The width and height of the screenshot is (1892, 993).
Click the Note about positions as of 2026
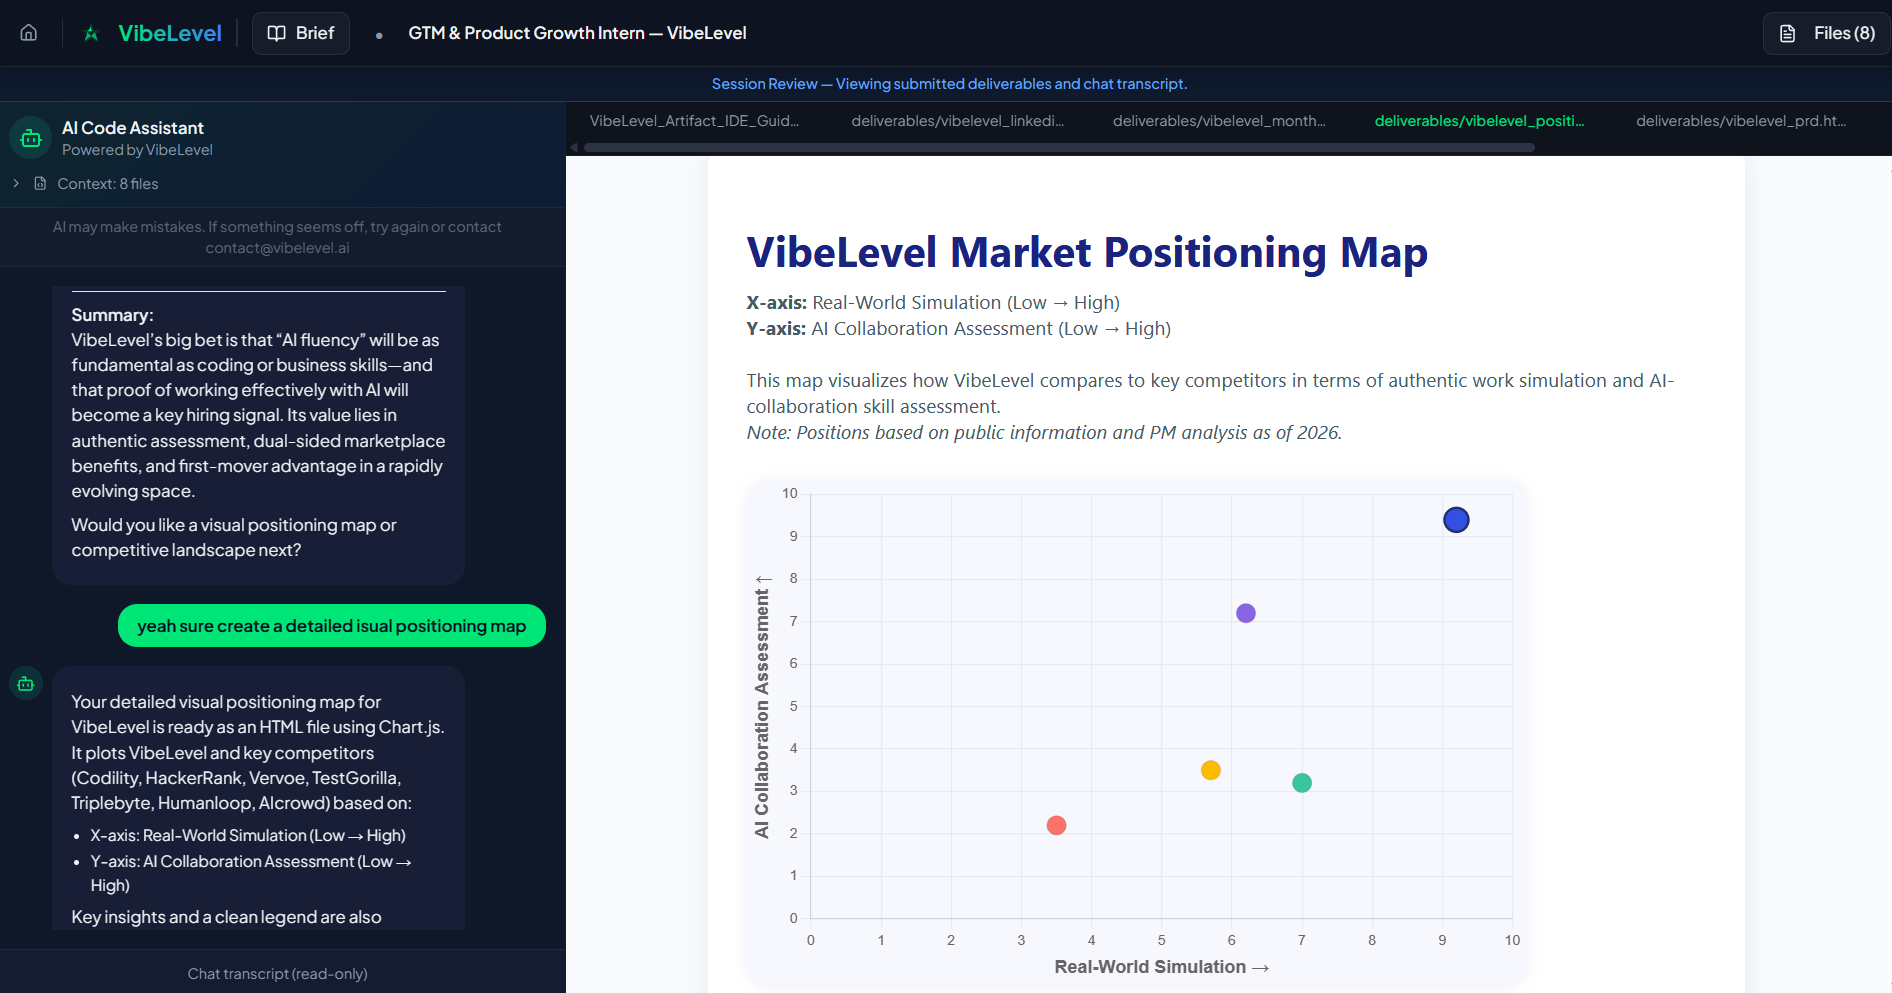point(1044,432)
